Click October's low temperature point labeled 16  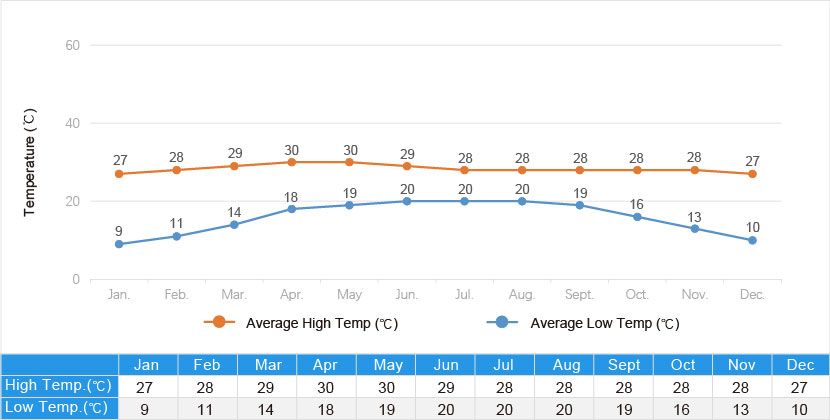(x=637, y=217)
